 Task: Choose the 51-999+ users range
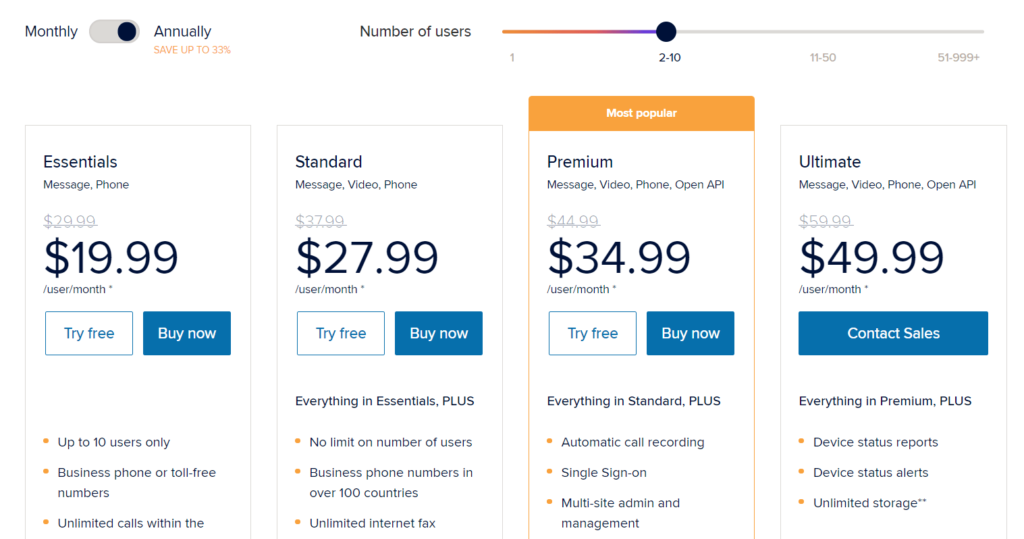pos(958,57)
